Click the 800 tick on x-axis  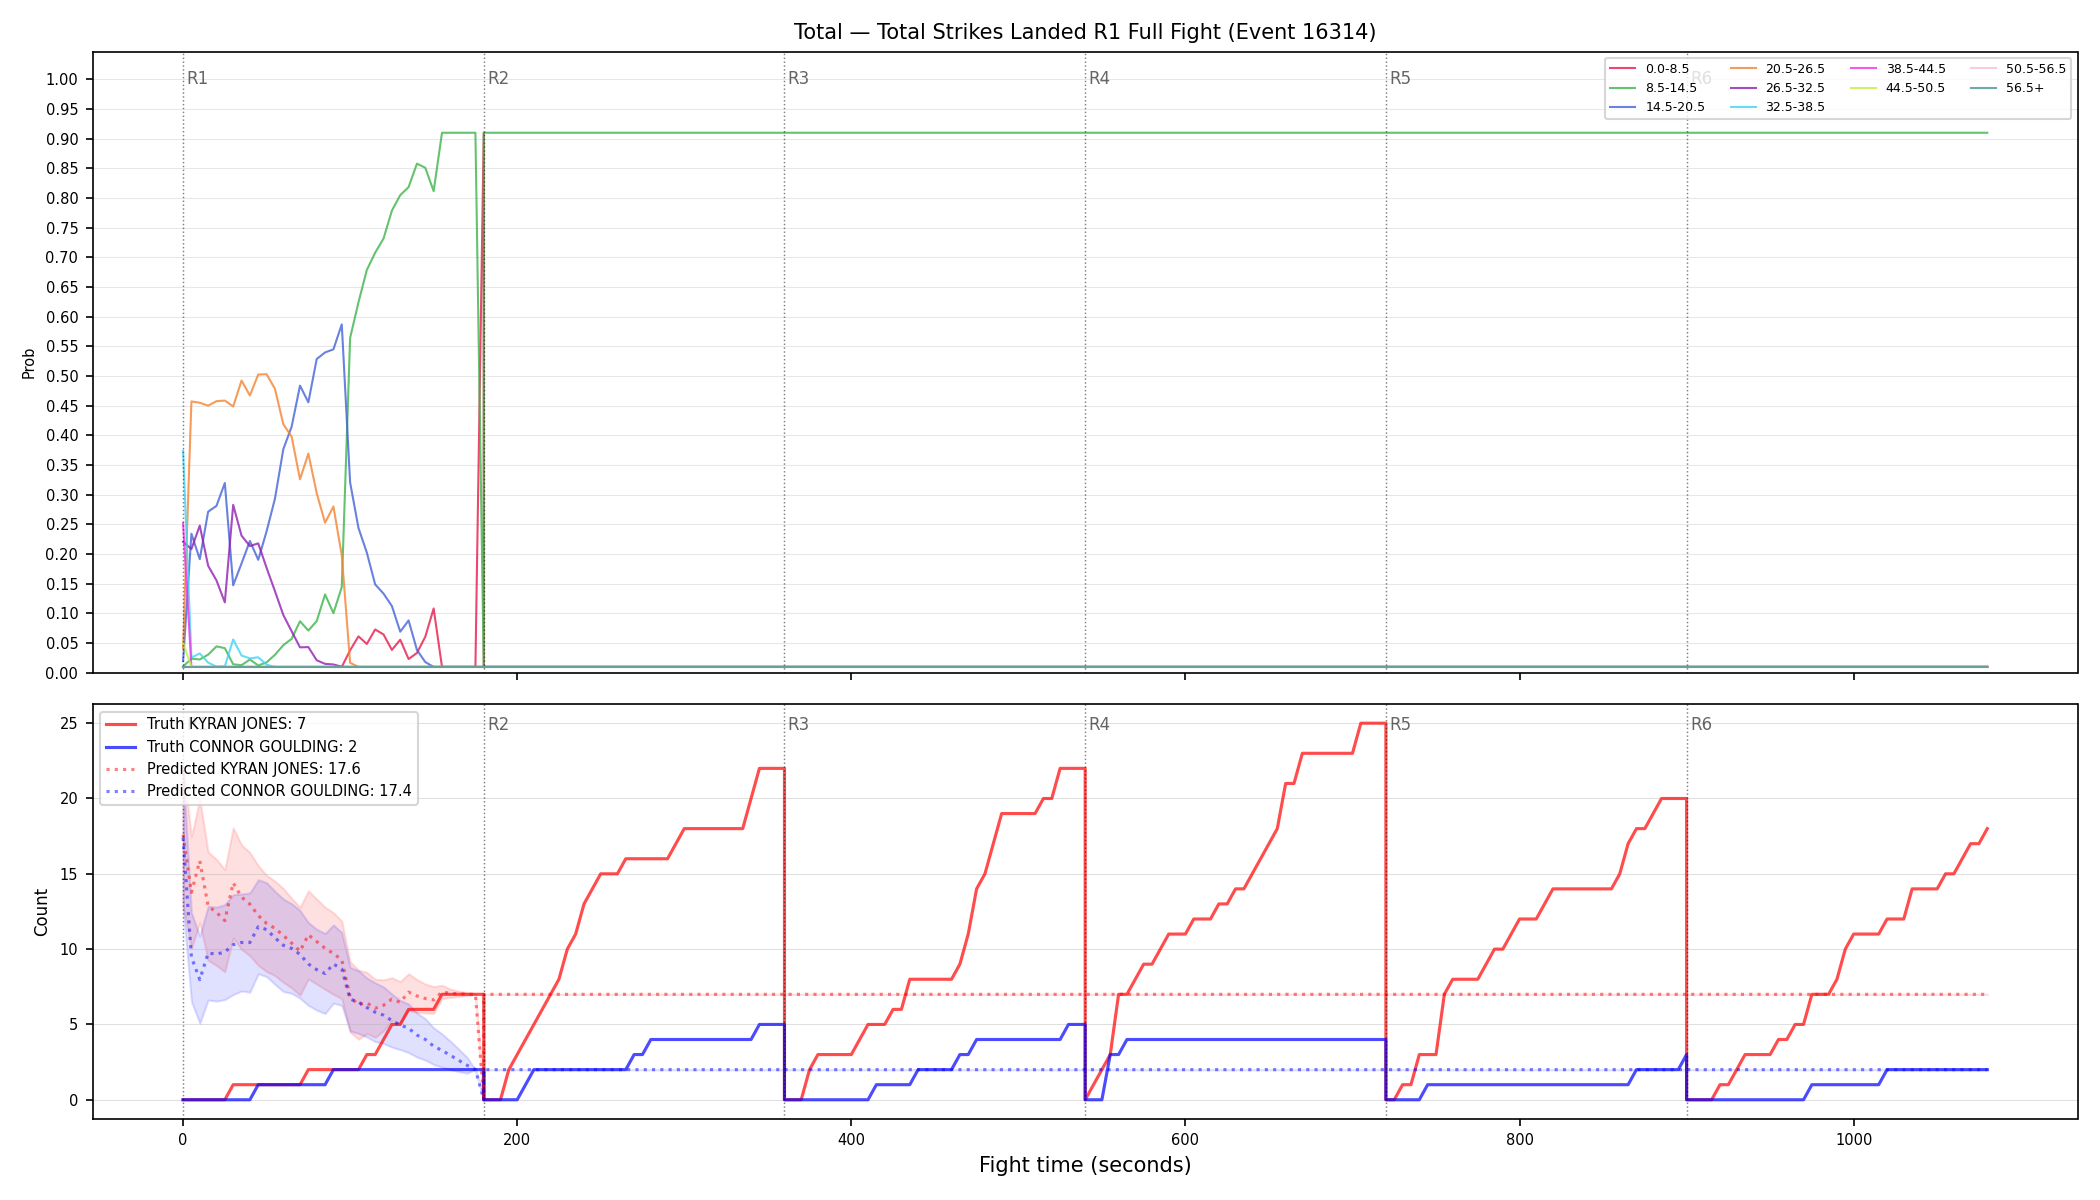point(1520,1139)
